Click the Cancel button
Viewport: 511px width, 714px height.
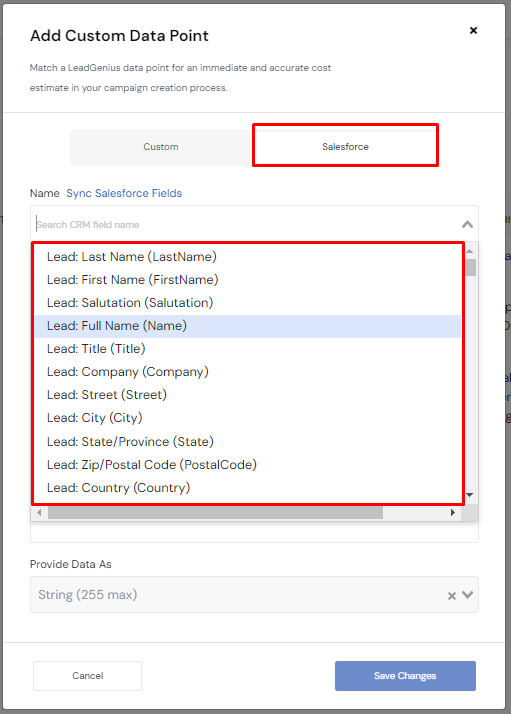pos(87,676)
